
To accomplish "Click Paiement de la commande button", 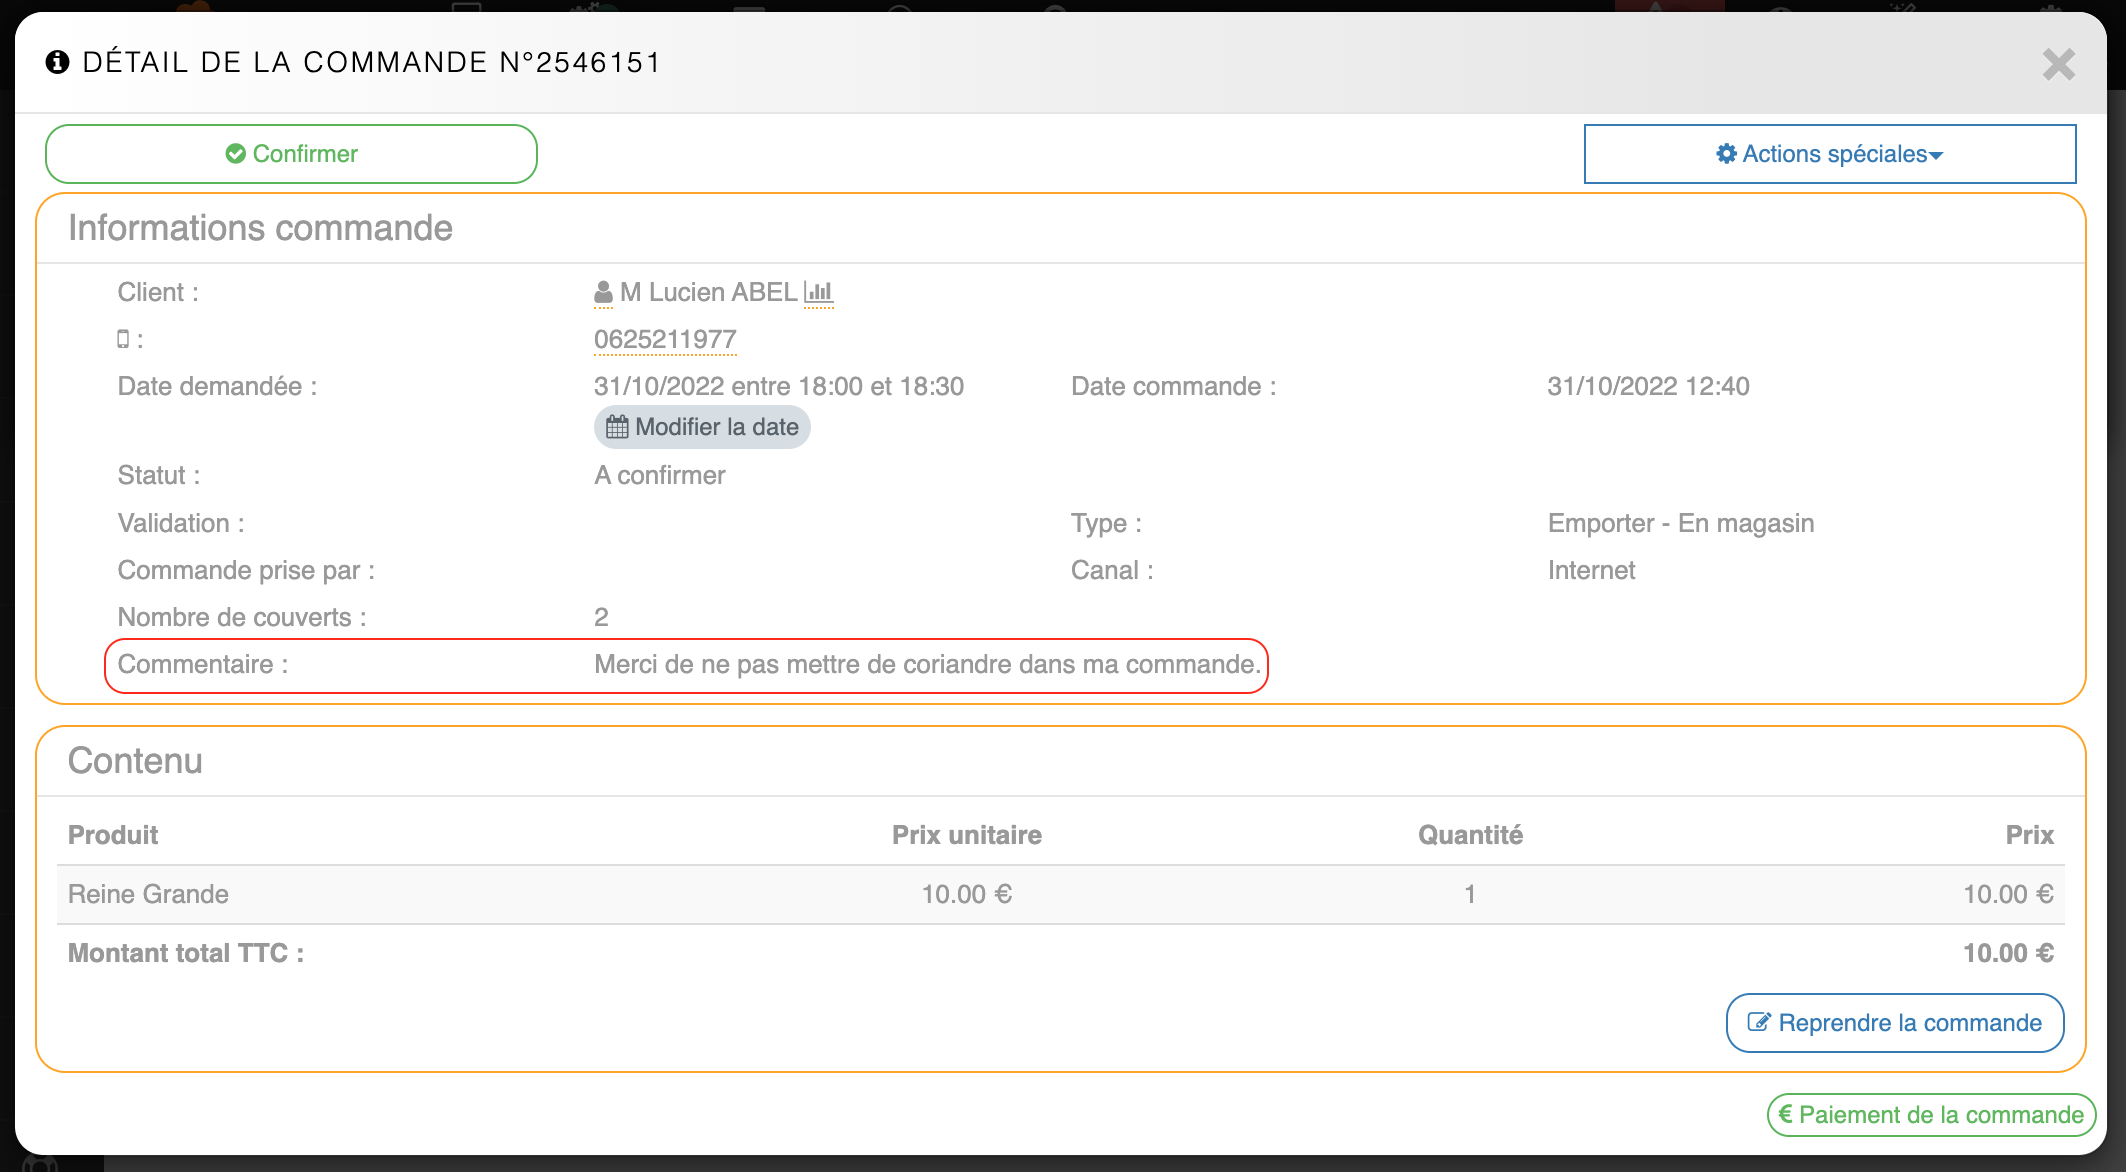I will 1931,1114.
